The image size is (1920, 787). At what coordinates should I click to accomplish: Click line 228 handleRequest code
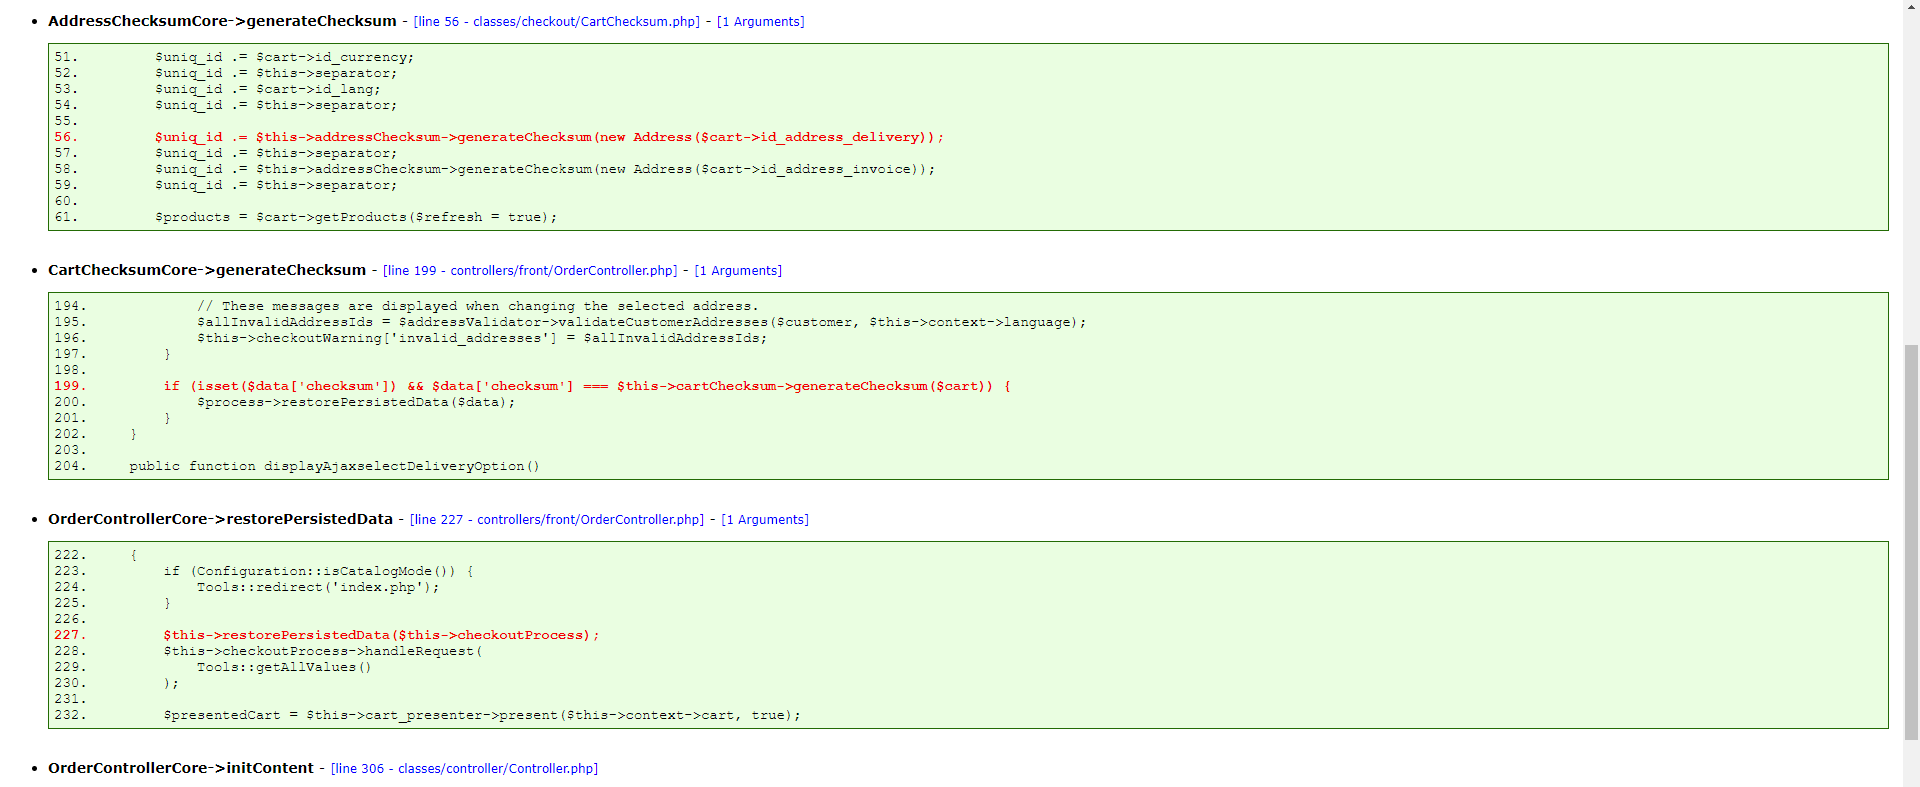tap(323, 651)
